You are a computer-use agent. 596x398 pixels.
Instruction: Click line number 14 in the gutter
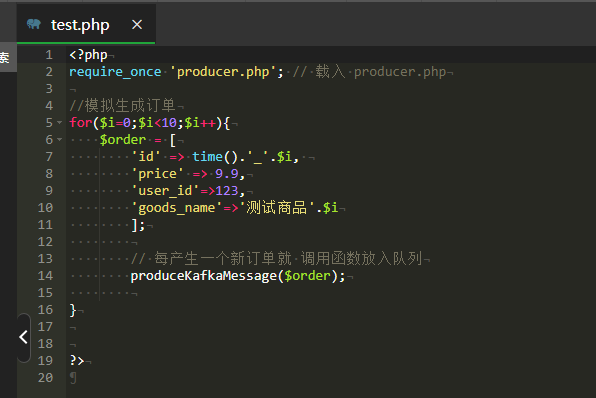tap(45, 276)
